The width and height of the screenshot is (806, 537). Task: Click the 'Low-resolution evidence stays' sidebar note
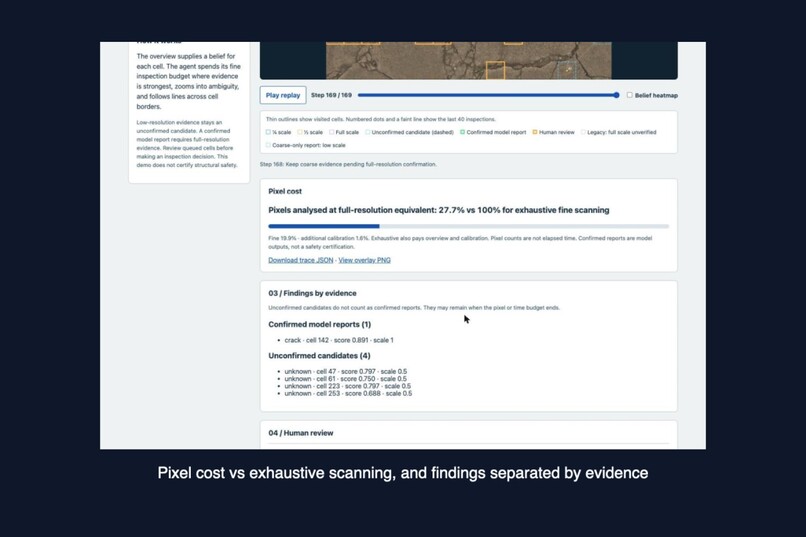[x=187, y=144]
